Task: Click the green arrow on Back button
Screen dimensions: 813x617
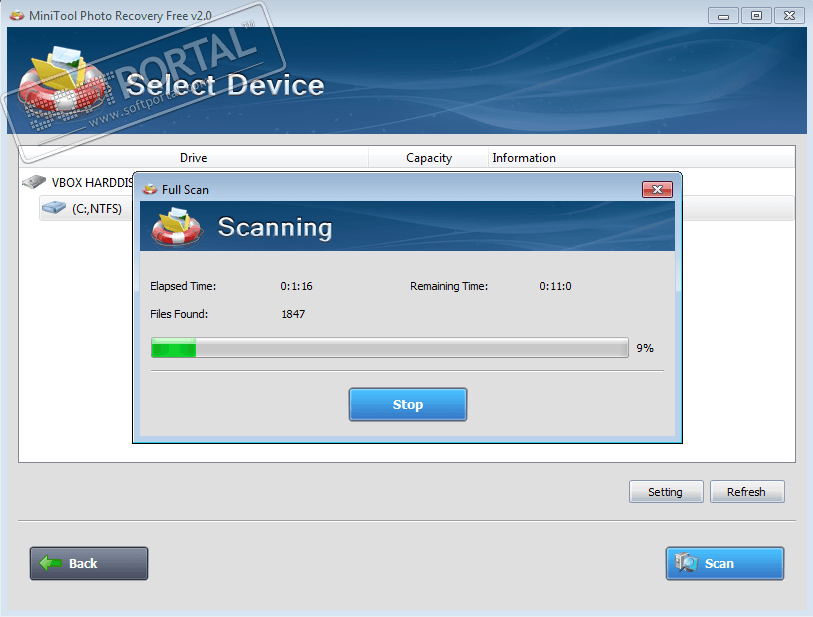Action: click(50, 563)
